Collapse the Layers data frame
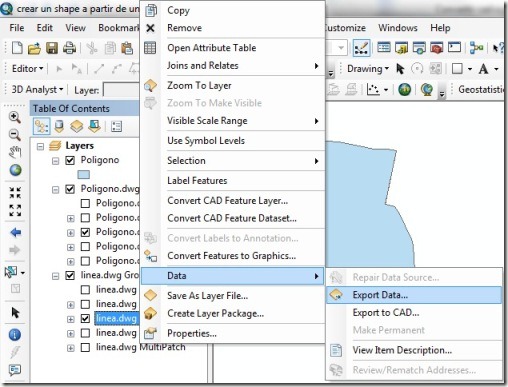508x387 pixels. pyautogui.click(x=40, y=146)
